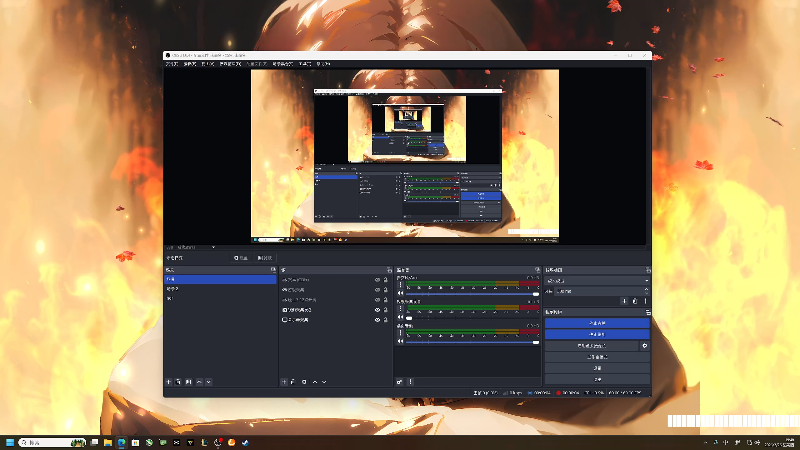Viewport: 800px width, 450px height.
Task: Click the virtual camera button in Controls
Action: [x=591, y=346]
